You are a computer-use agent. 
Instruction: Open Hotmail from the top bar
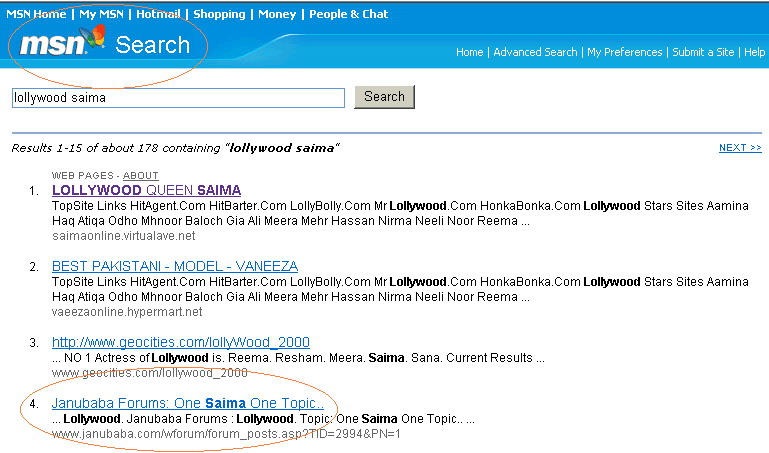pos(158,14)
